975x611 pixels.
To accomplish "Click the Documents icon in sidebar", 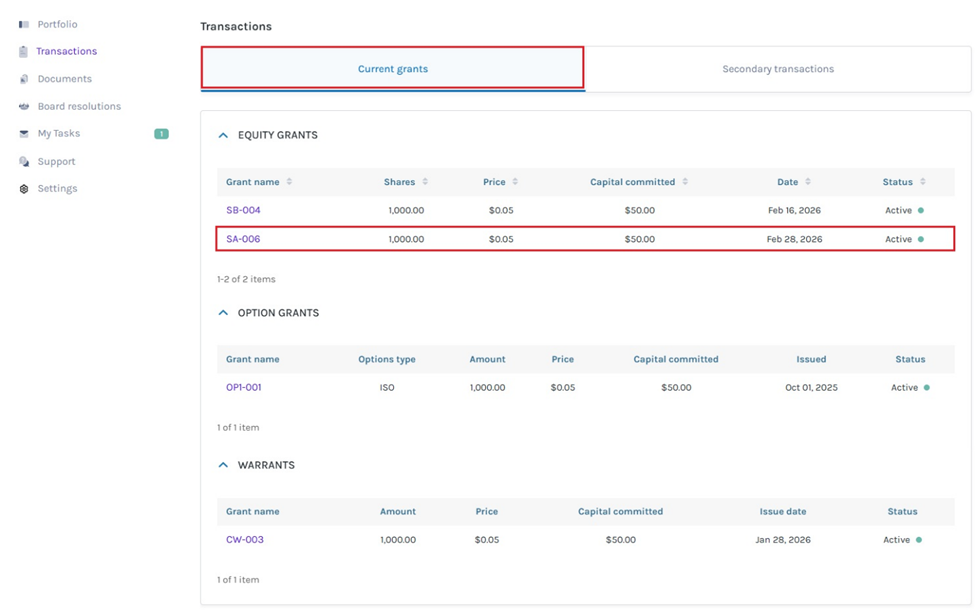I will pos(24,79).
